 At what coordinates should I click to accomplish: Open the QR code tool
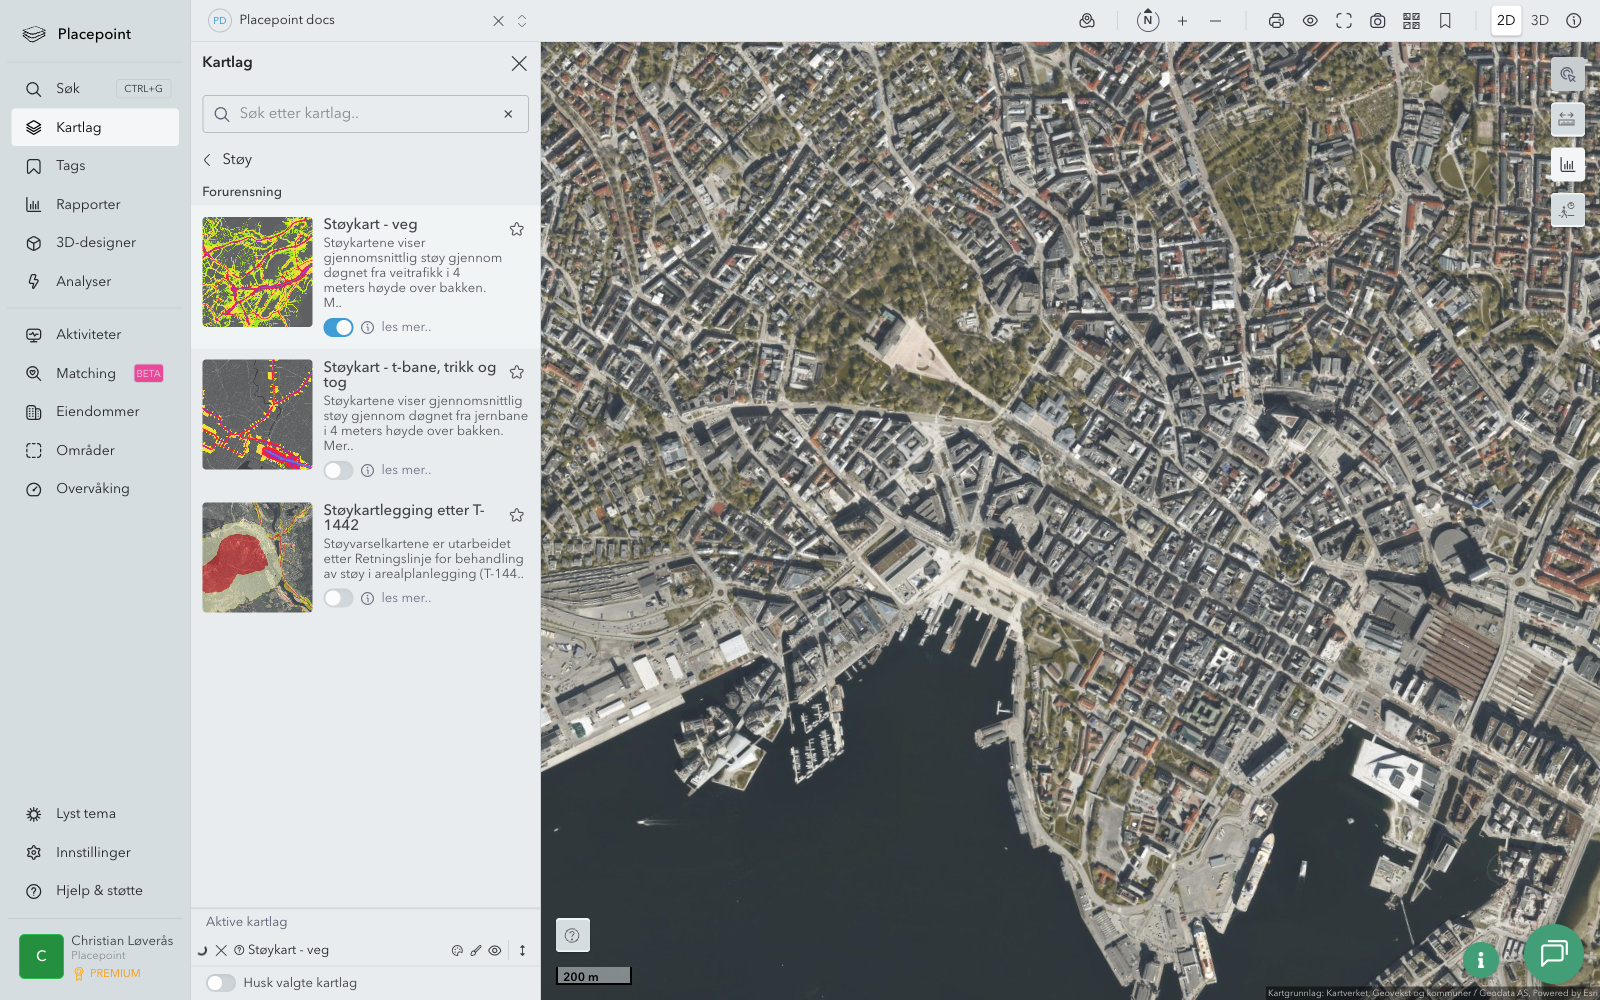click(x=1411, y=21)
